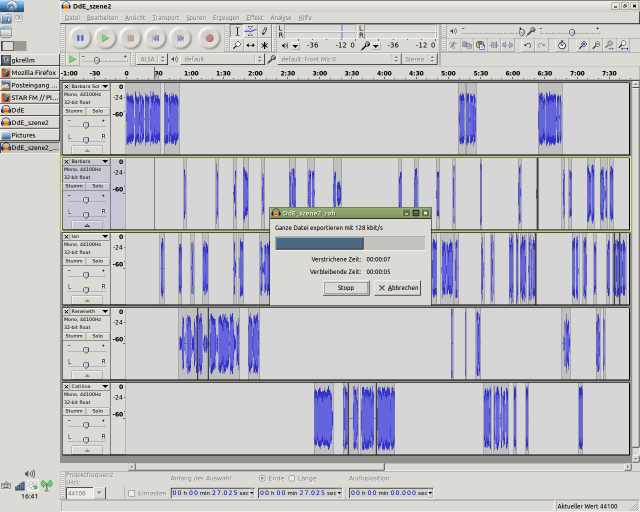
Task: Toggle the Einrasten snap checkbox
Action: click(x=131, y=494)
